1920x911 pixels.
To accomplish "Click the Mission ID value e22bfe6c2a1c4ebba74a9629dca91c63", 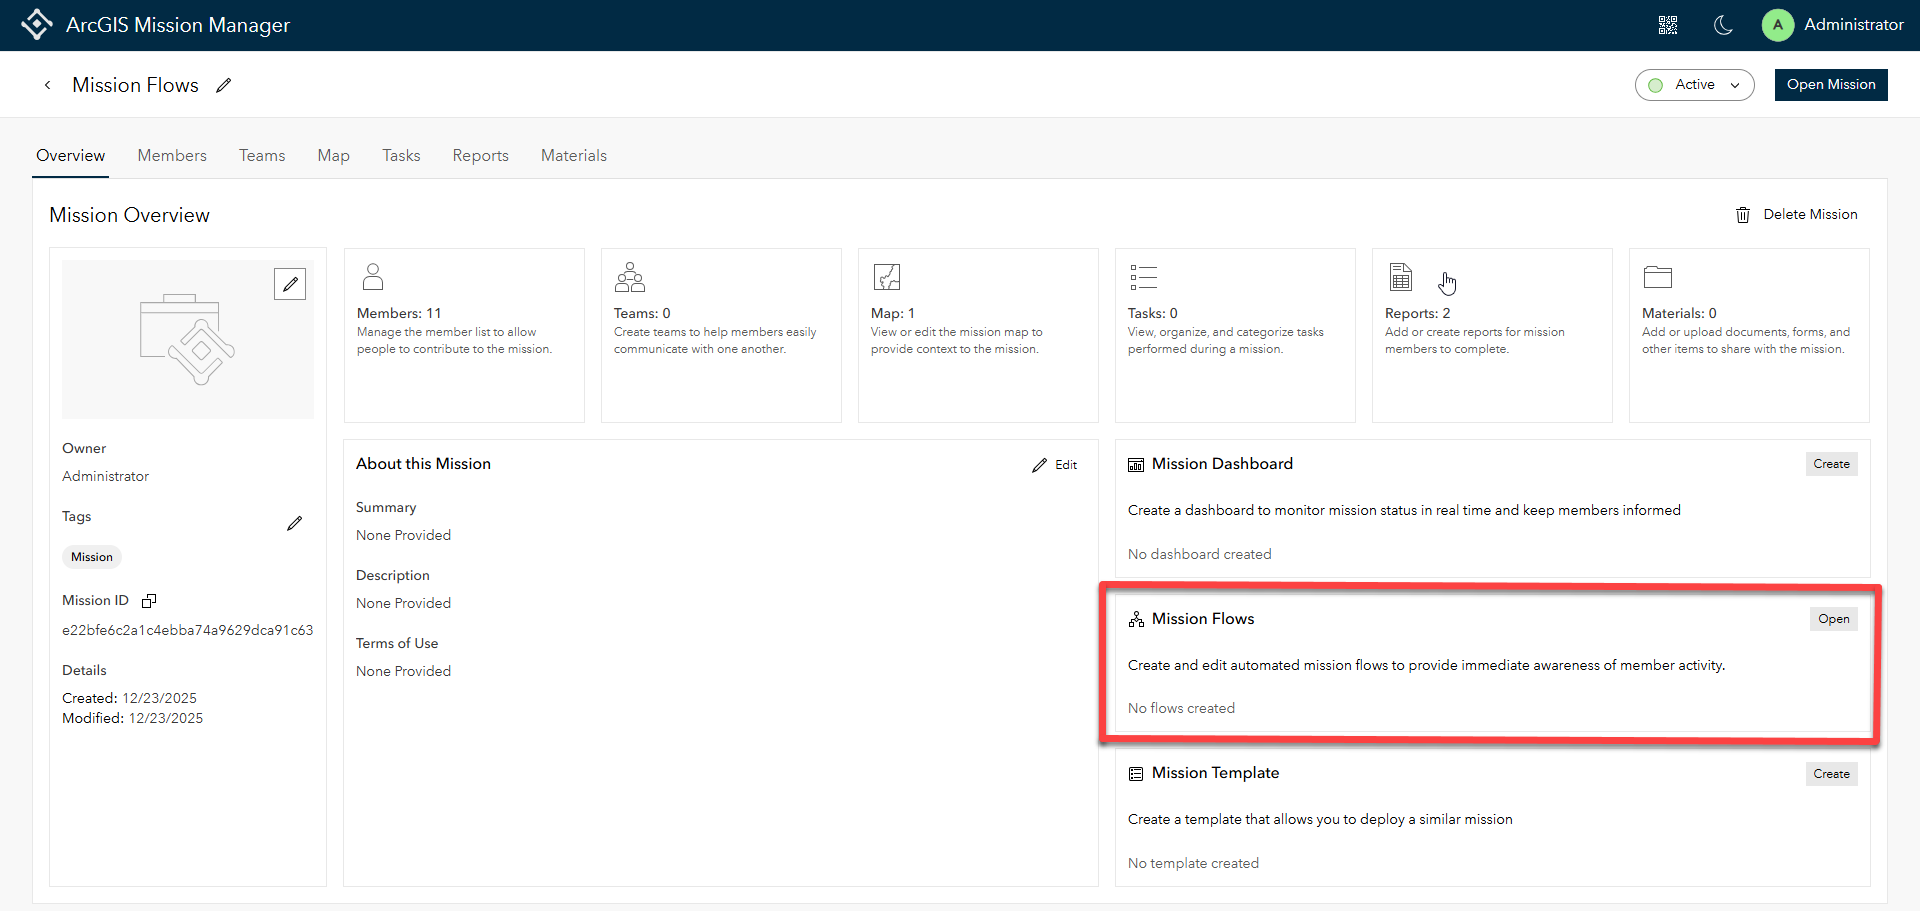I will click(x=188, y=630).
